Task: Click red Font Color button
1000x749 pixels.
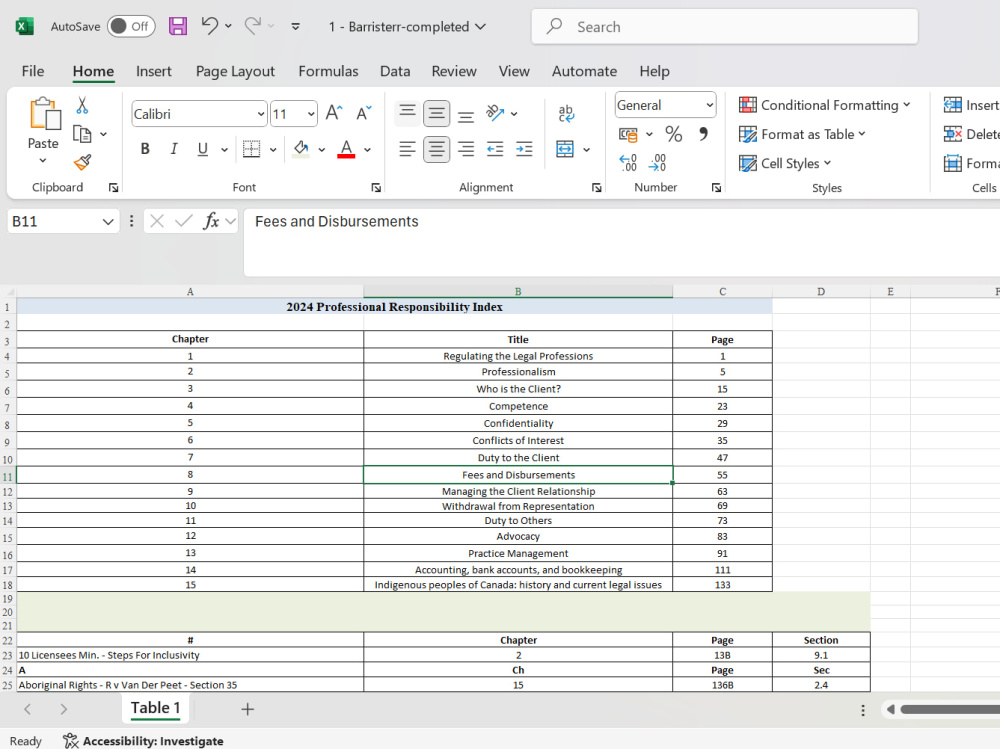Action: (x=346, y=149)
